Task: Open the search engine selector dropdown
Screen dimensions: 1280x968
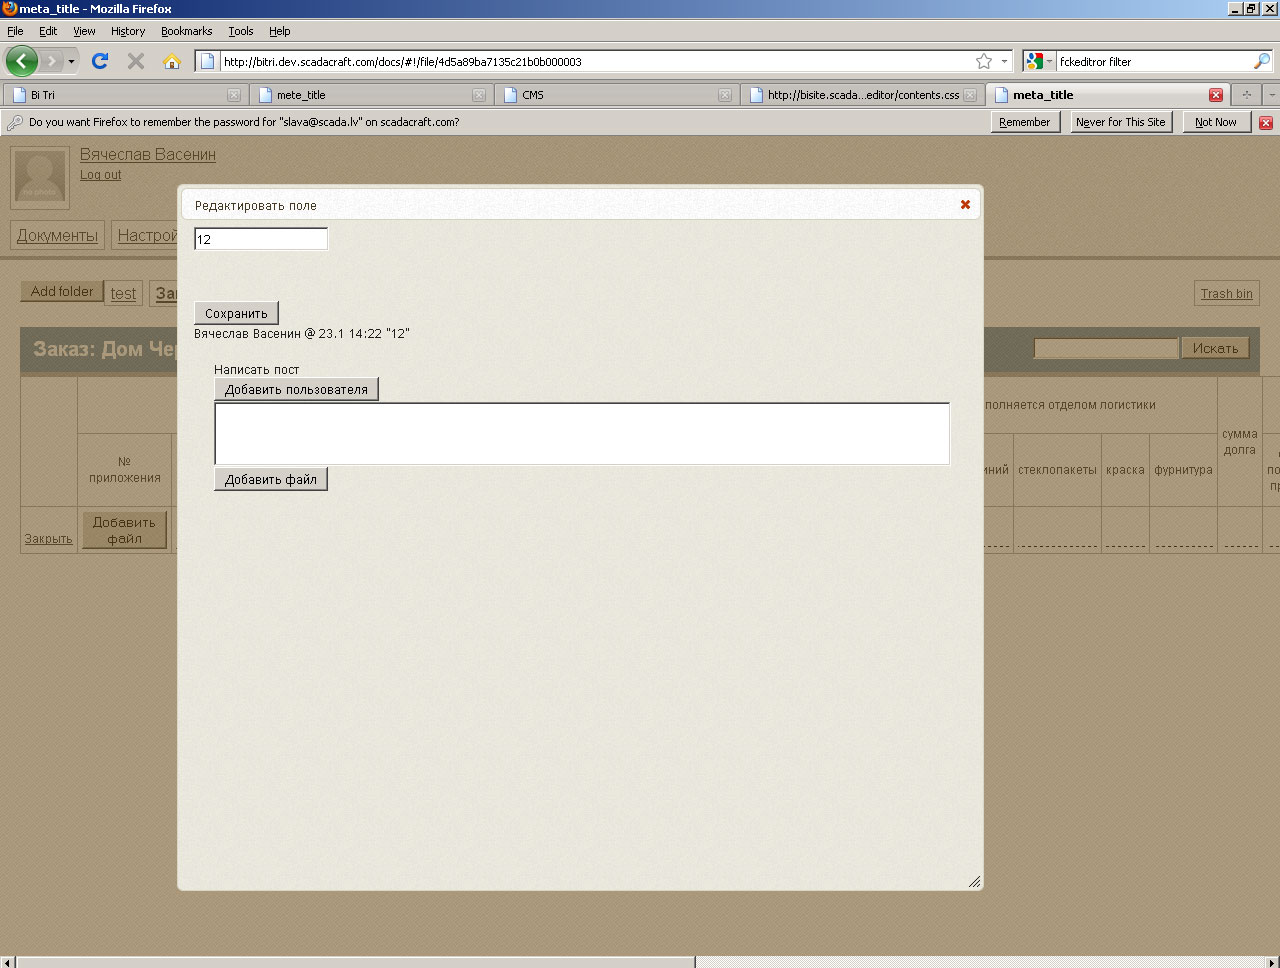Action: point(1039,61)
